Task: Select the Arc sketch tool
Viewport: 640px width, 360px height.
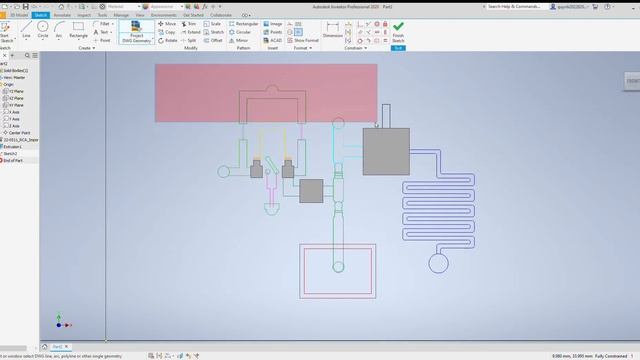Action: pos(59,30)
